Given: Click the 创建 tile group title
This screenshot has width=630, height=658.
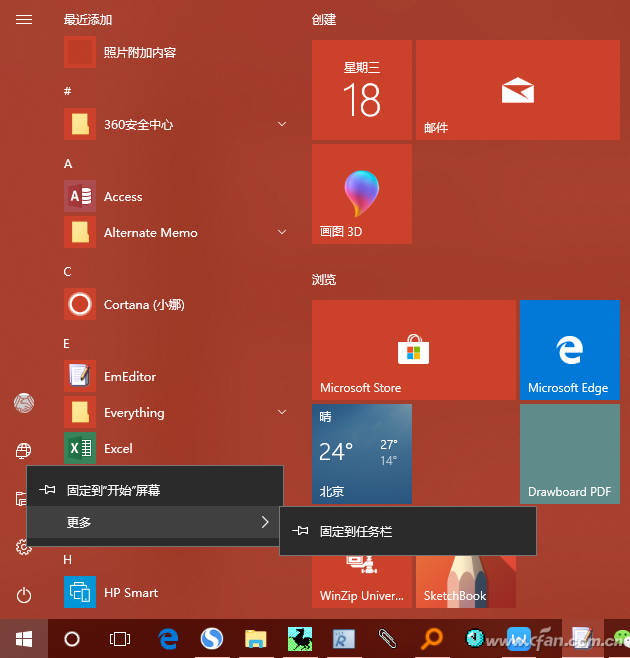Looking at the screenshot, I should point(324,19).
